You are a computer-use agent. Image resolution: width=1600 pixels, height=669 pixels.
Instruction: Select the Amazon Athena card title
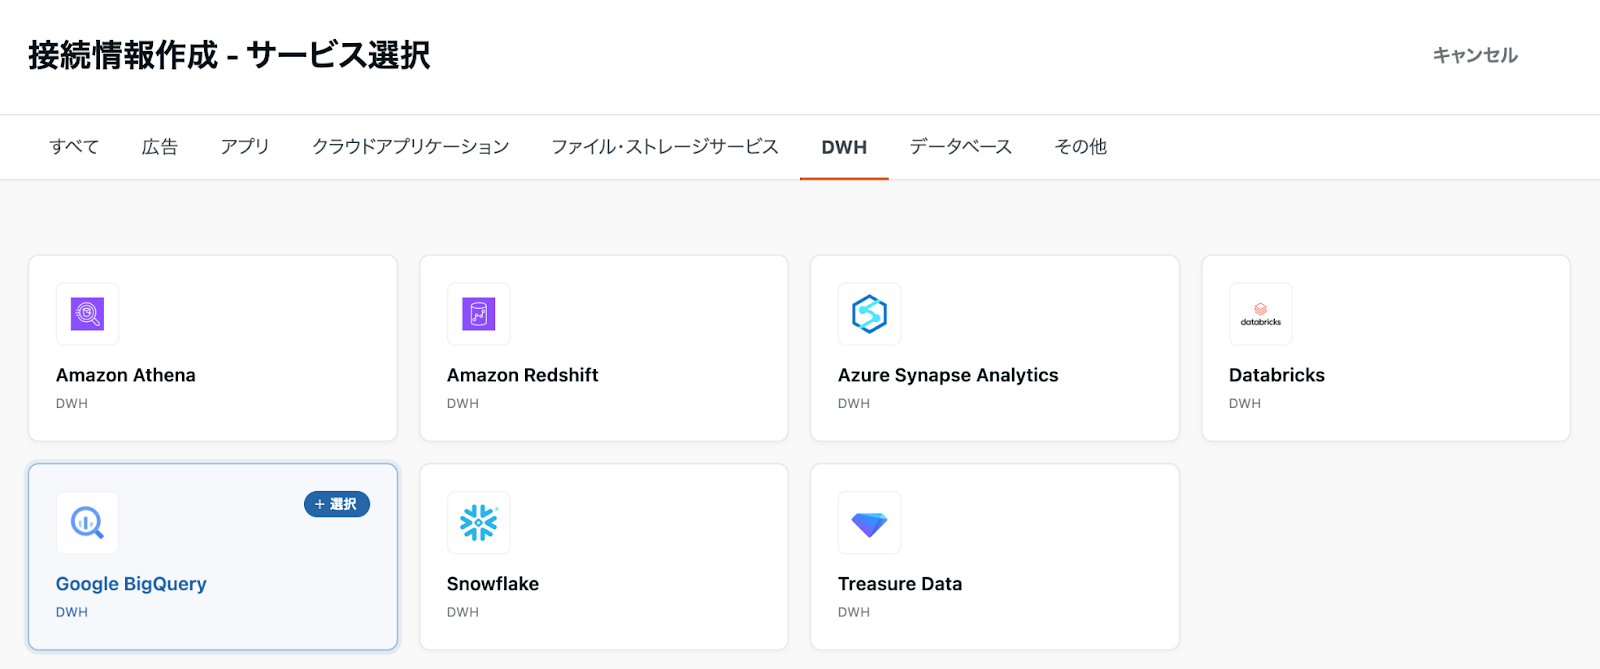coord(126,375)
